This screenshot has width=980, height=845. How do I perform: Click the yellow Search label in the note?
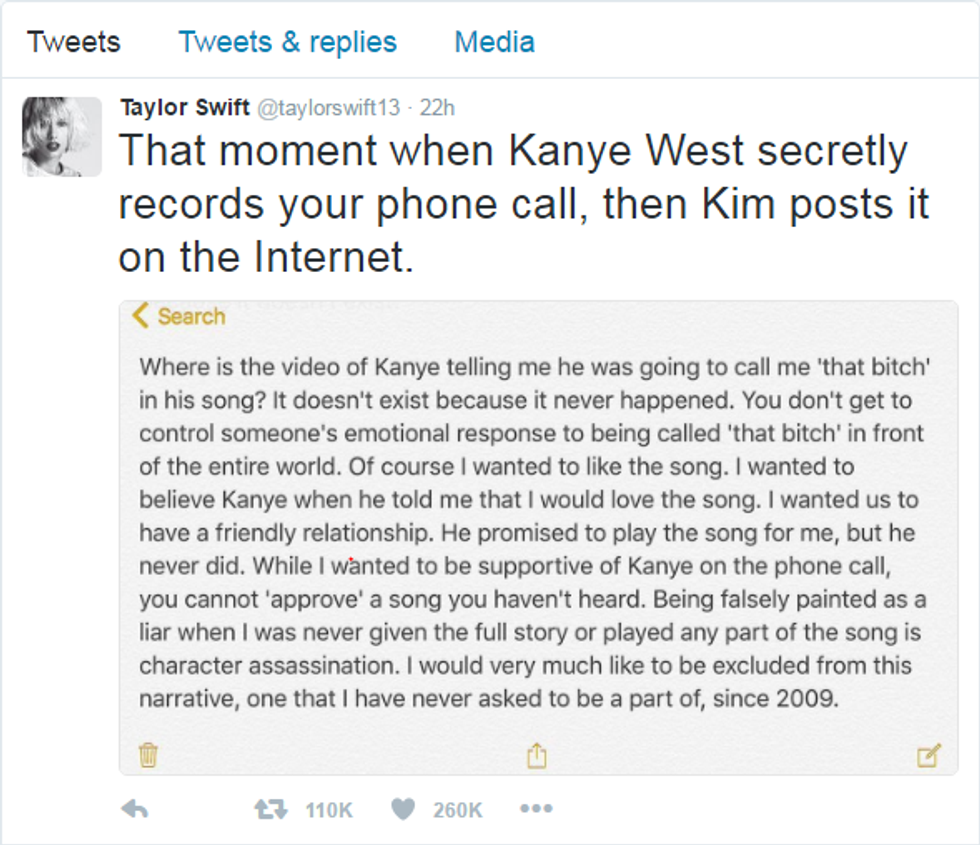(191, 317)
